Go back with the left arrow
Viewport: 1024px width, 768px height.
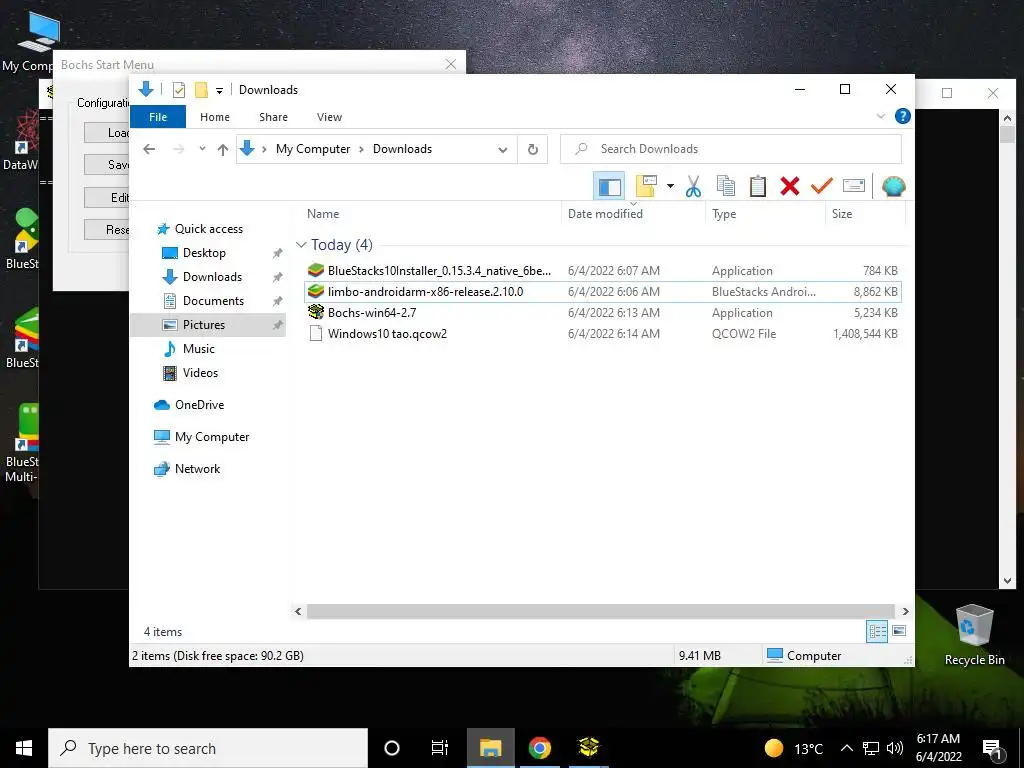149,150
